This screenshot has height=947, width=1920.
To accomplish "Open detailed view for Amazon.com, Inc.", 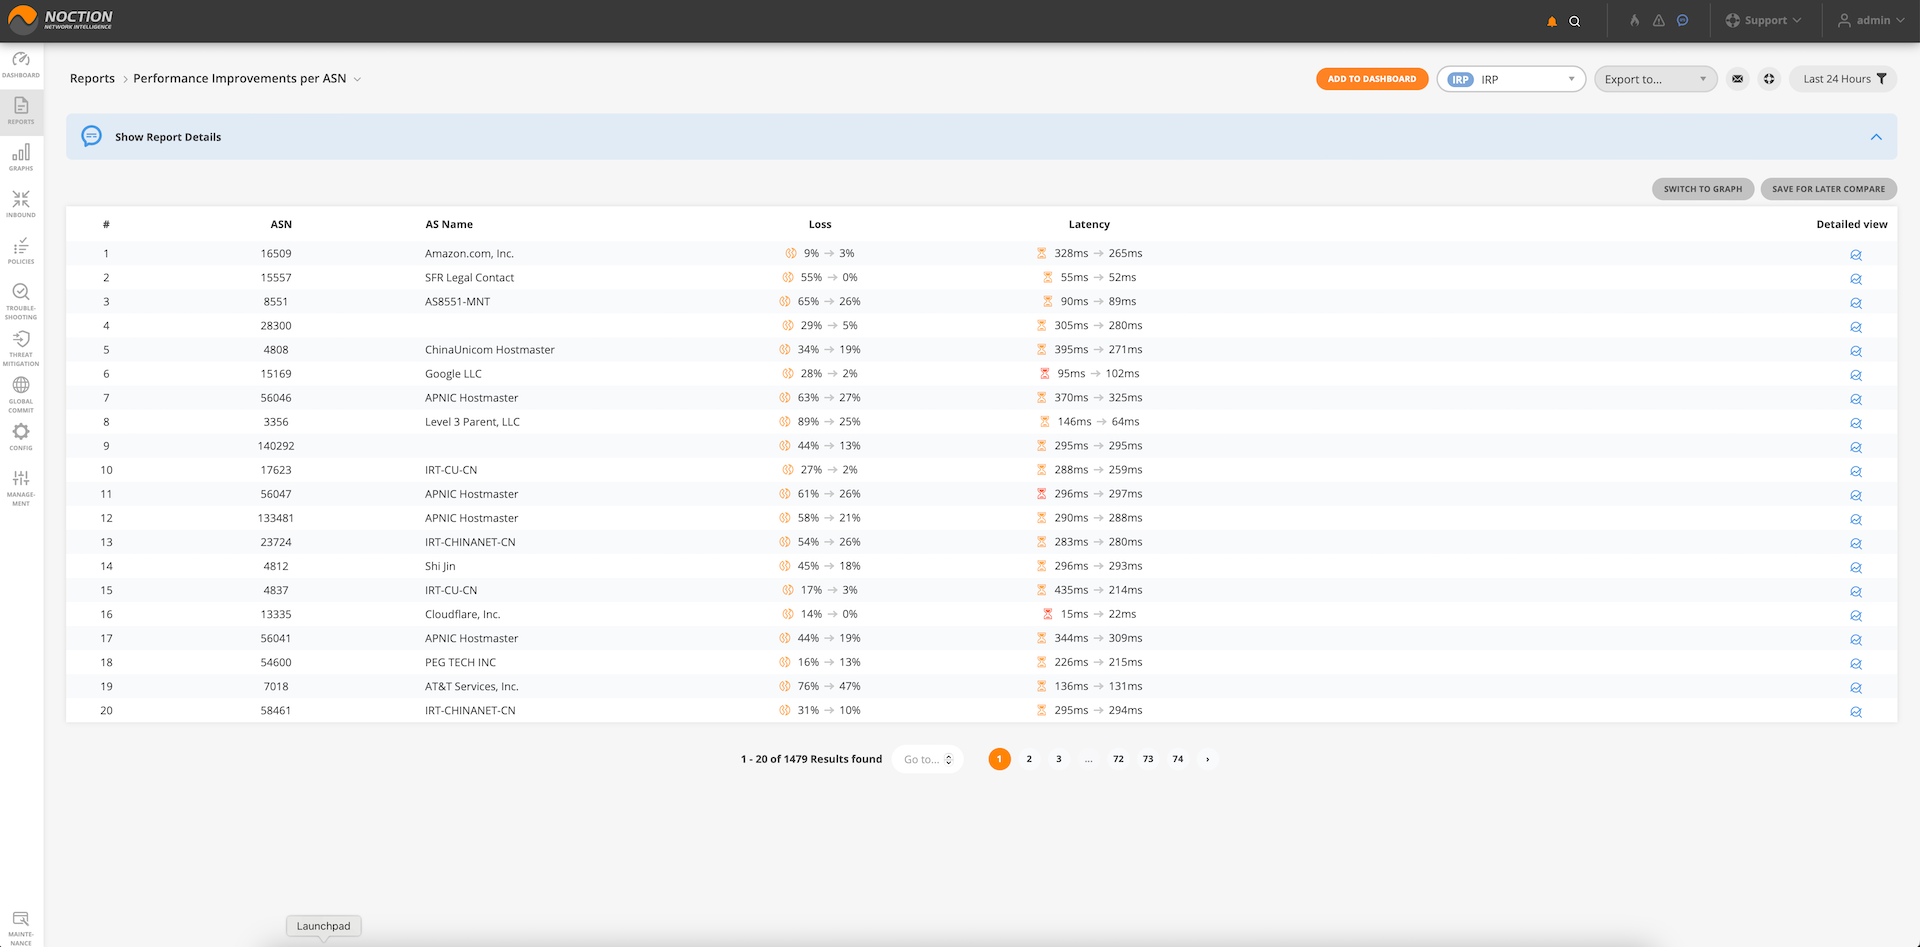I will point(1856,255).
